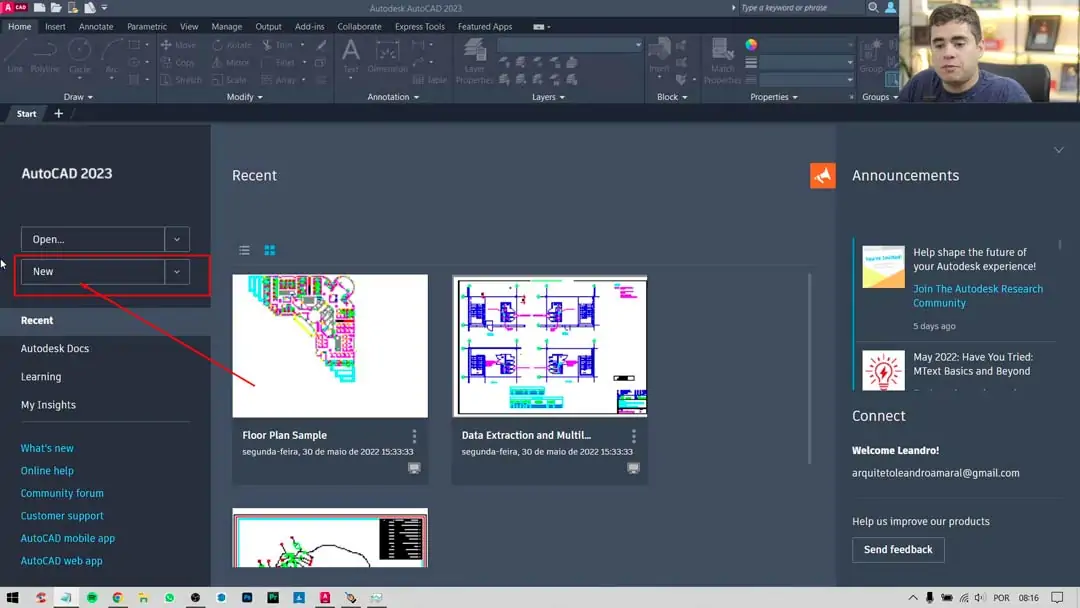Open the Announcements megaphone icon
1080x608 pixels.
pos(822,176)
